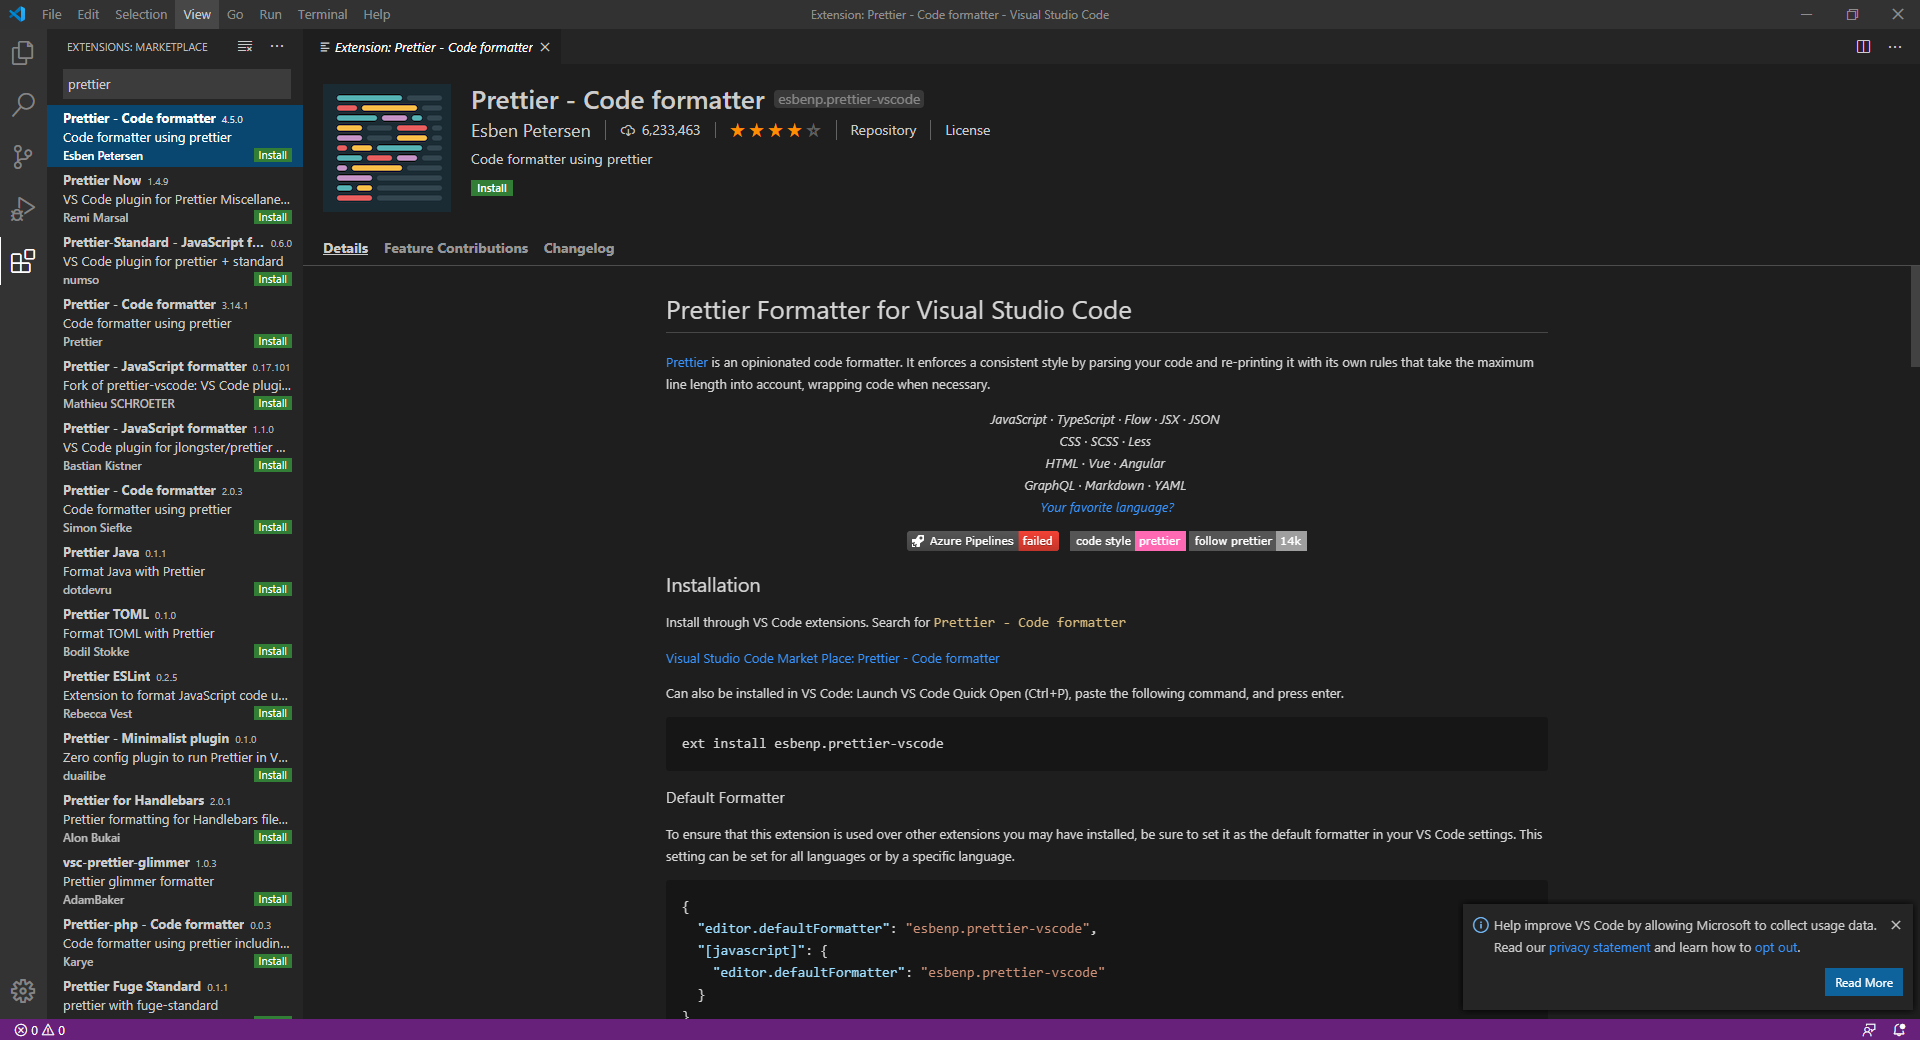
Task: Open the Source Control view
Action: 22,157
